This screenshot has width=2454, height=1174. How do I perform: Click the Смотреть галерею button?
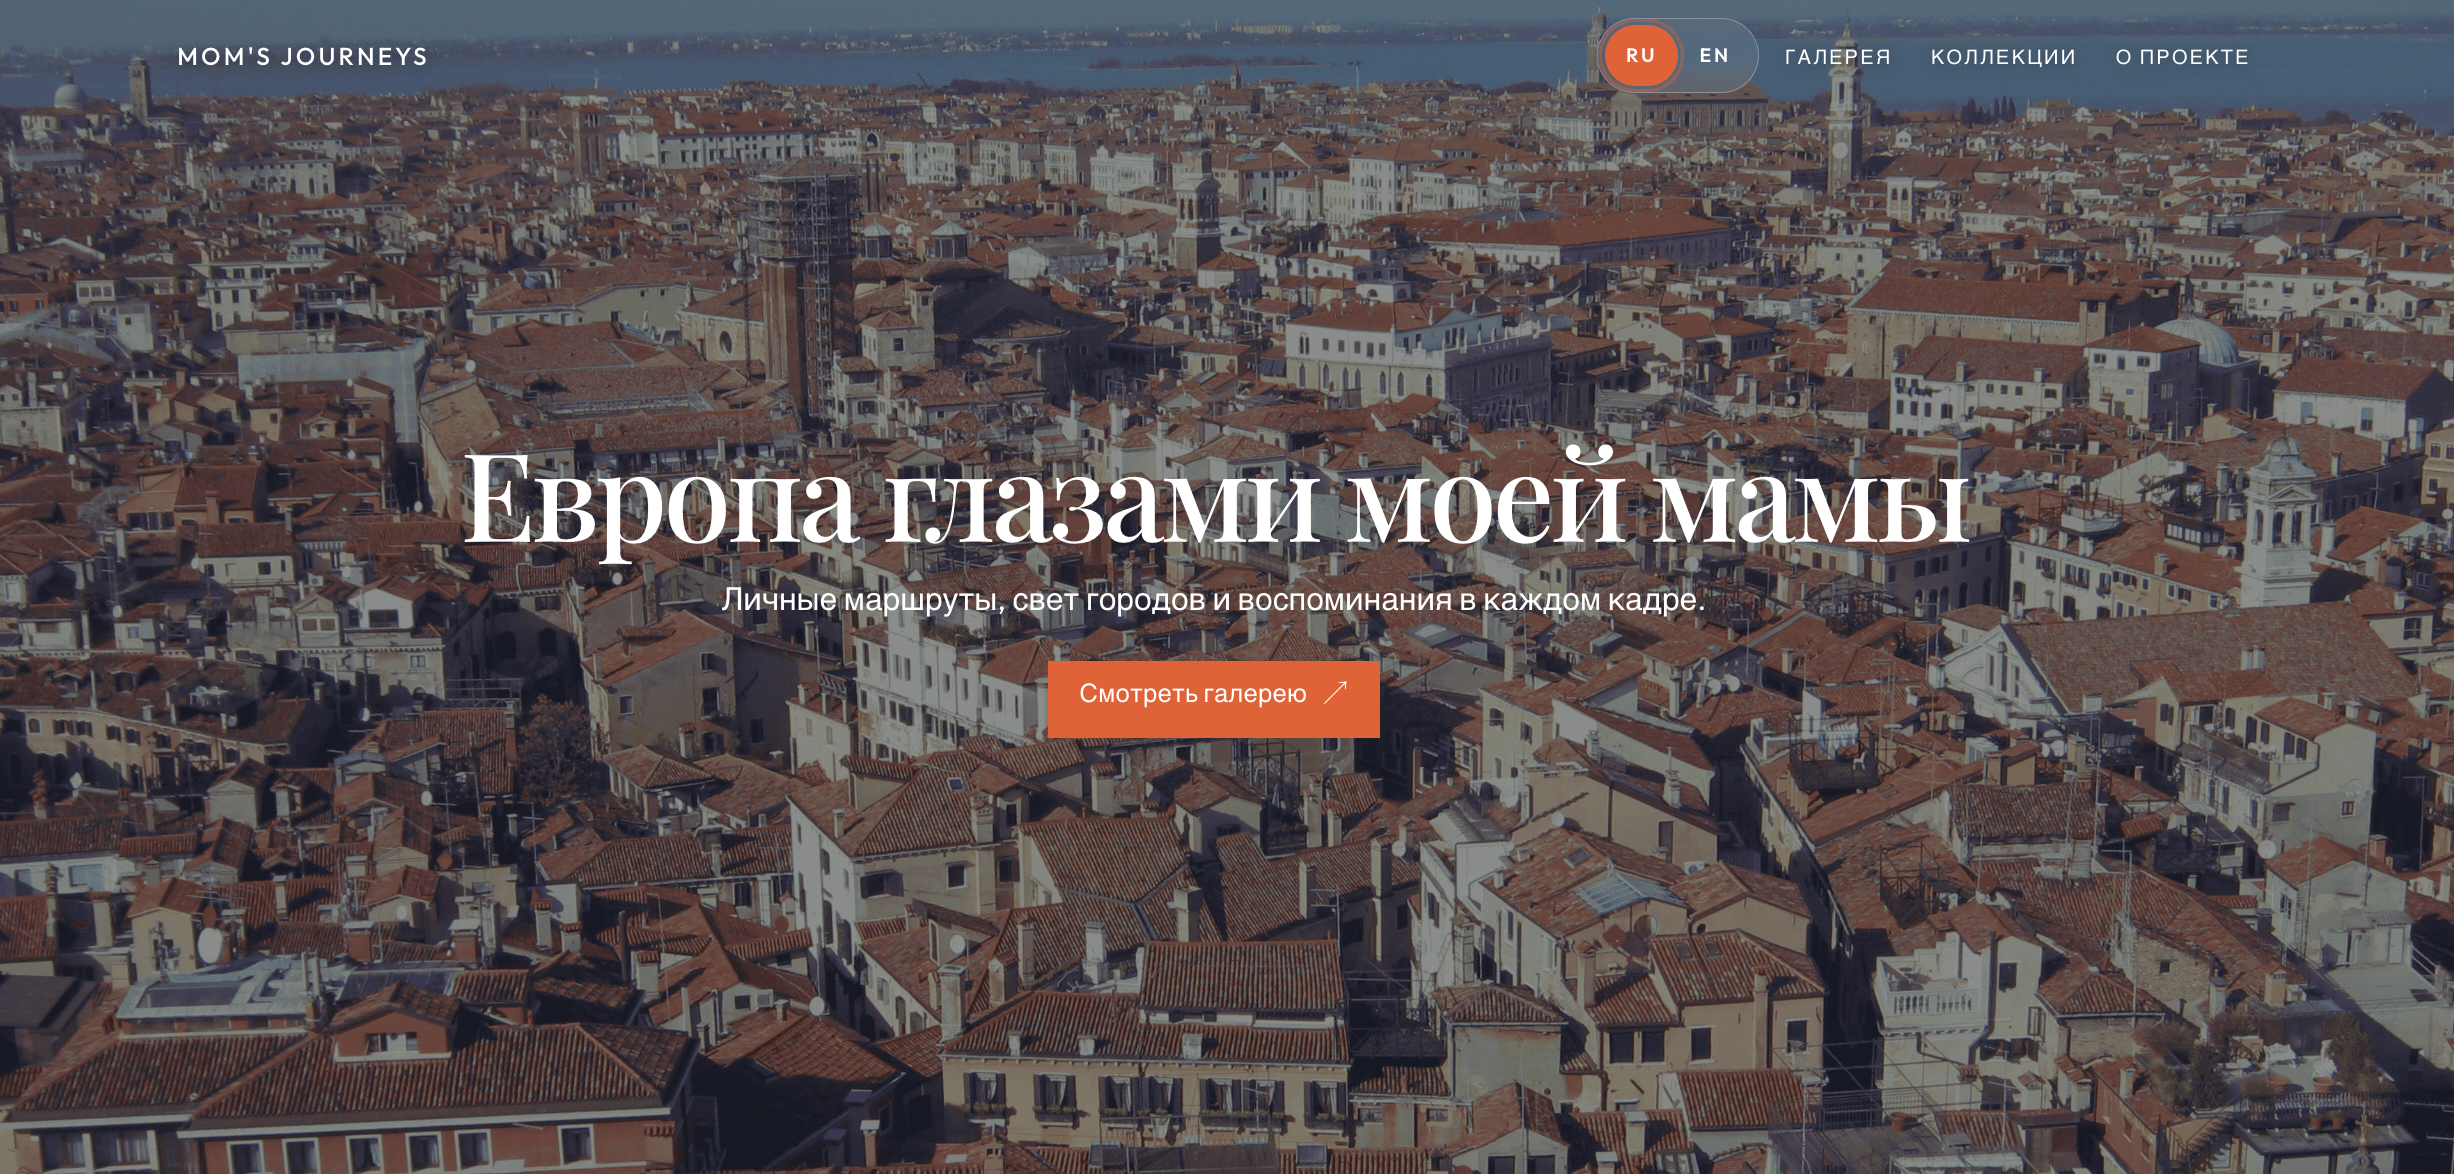pos(1214,699)
